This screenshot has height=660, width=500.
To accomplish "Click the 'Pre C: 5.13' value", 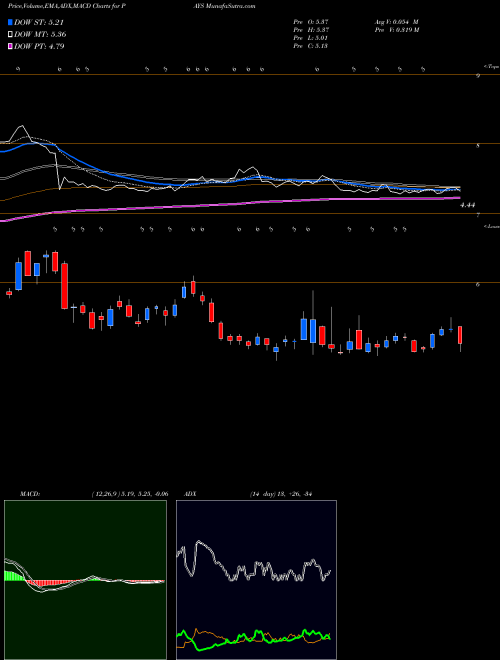I will coord(311,46).
